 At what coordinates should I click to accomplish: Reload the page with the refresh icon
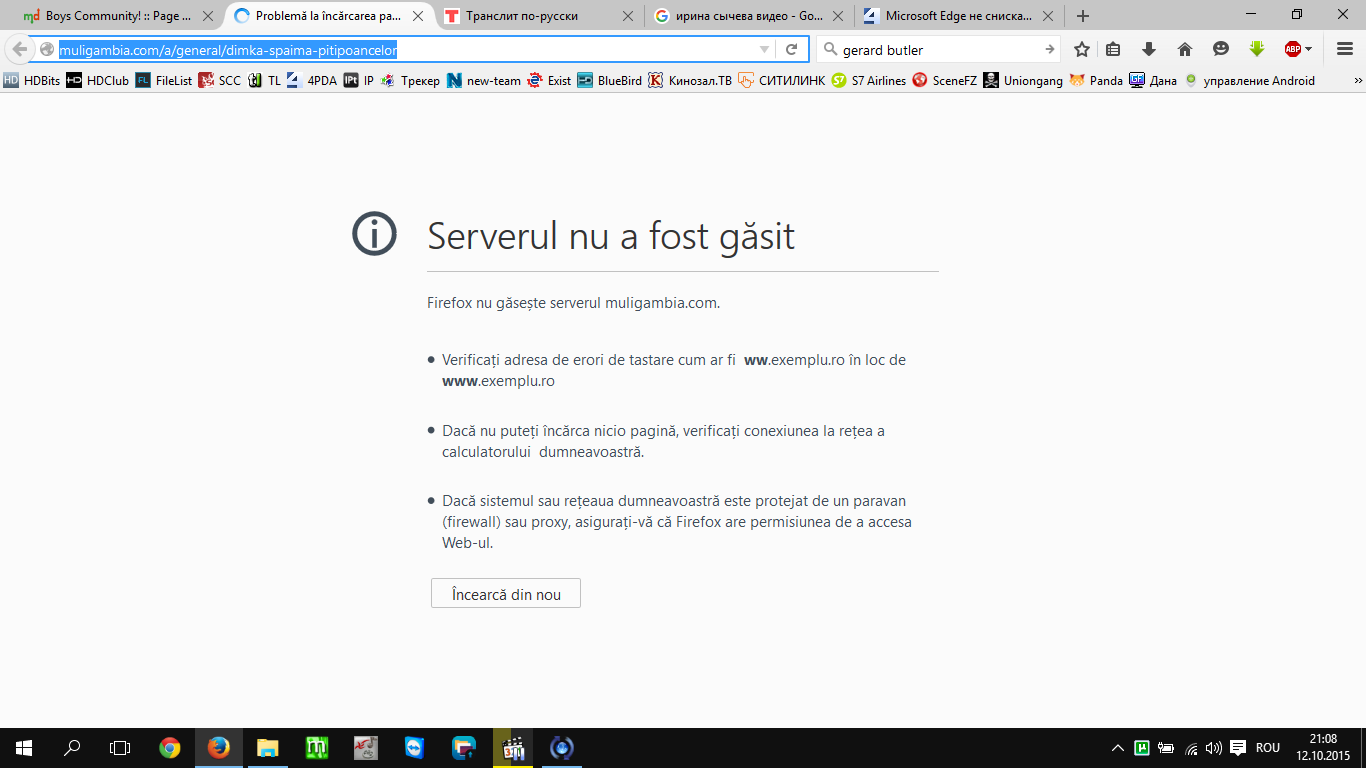coord(791,49)
